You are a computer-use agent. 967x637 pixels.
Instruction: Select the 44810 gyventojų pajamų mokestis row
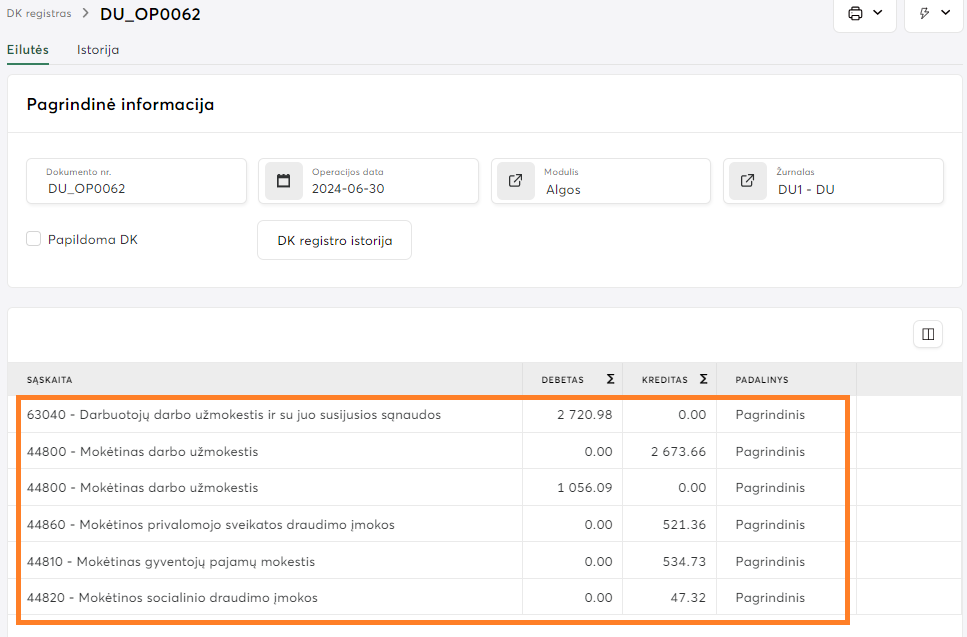coord(171,561)
